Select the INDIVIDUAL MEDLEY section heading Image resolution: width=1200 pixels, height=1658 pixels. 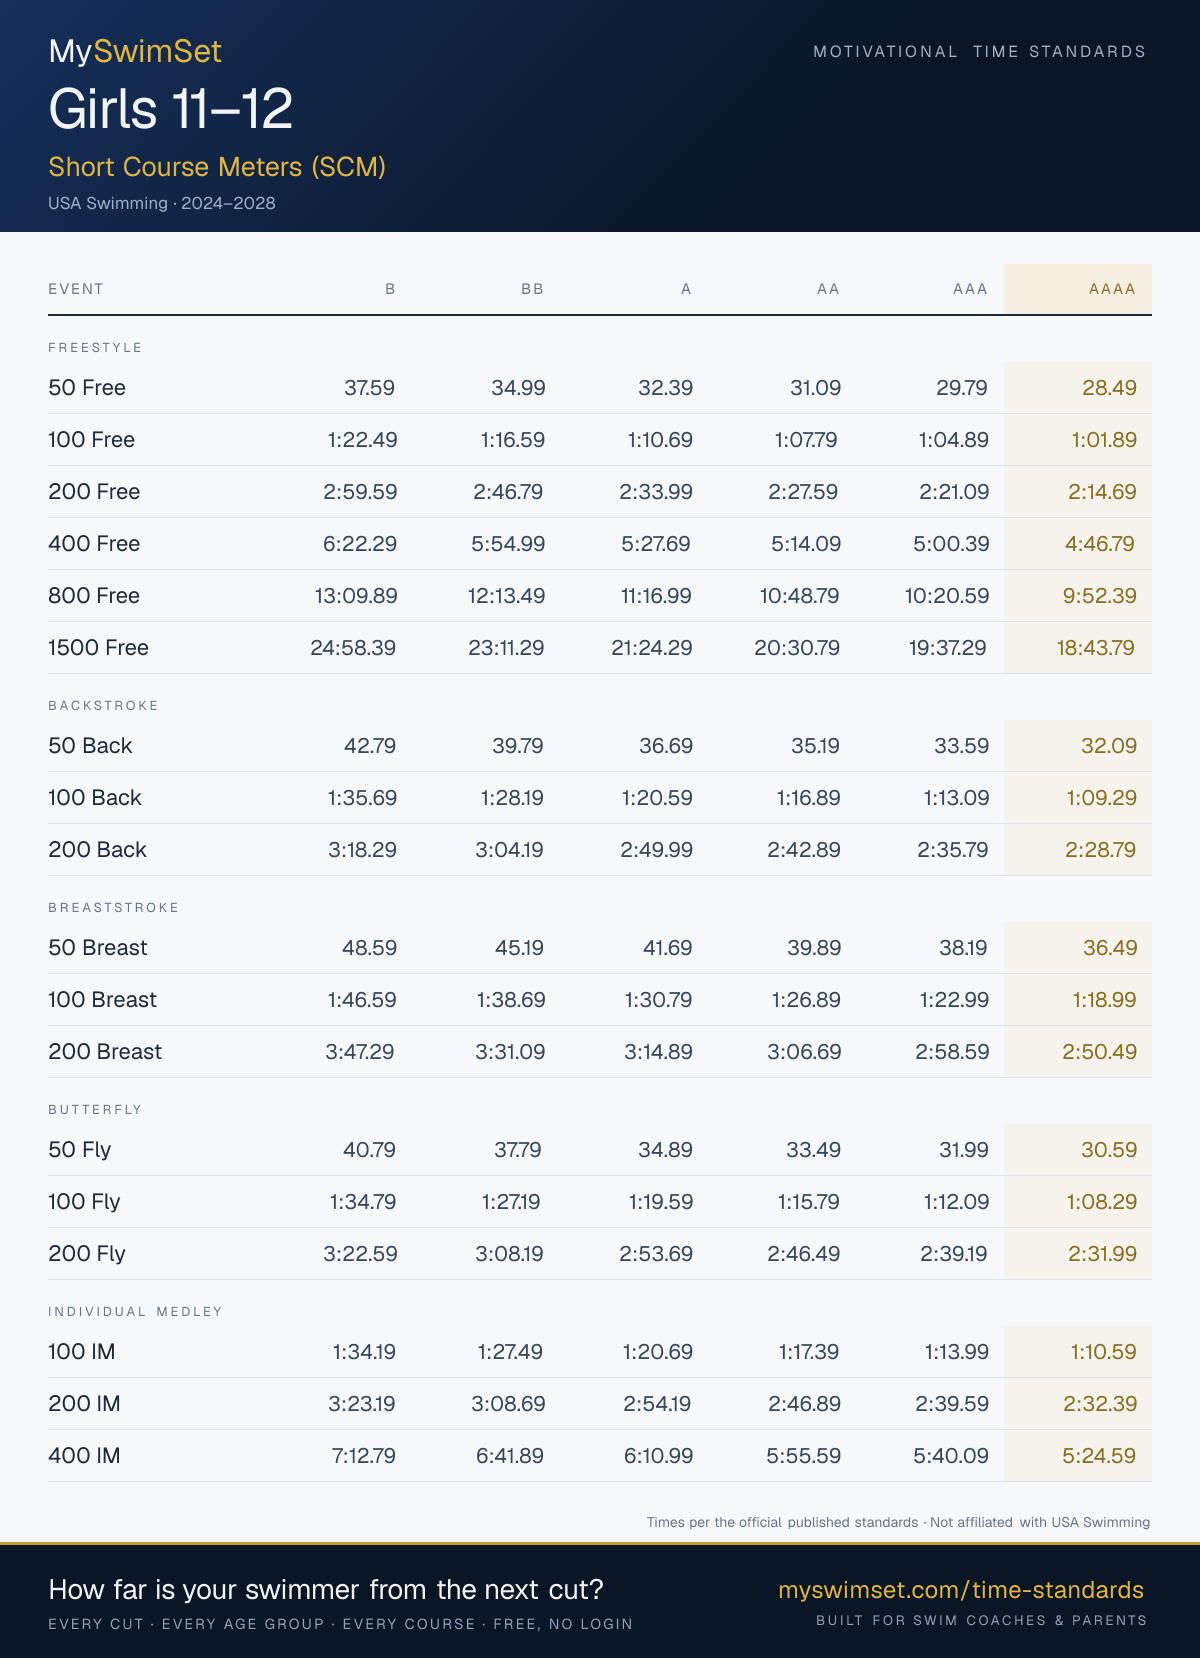coord(136,1311)
